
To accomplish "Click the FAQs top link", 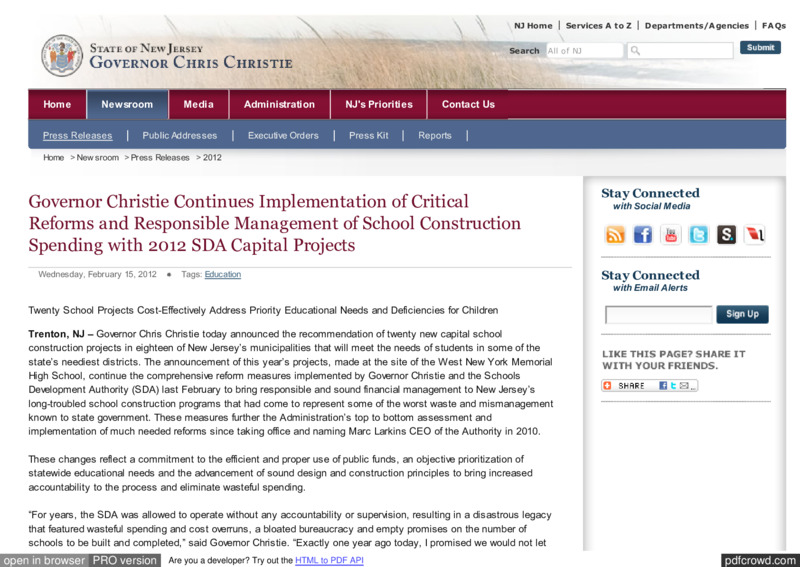I will pyautogui.click(x=773, y=26).
